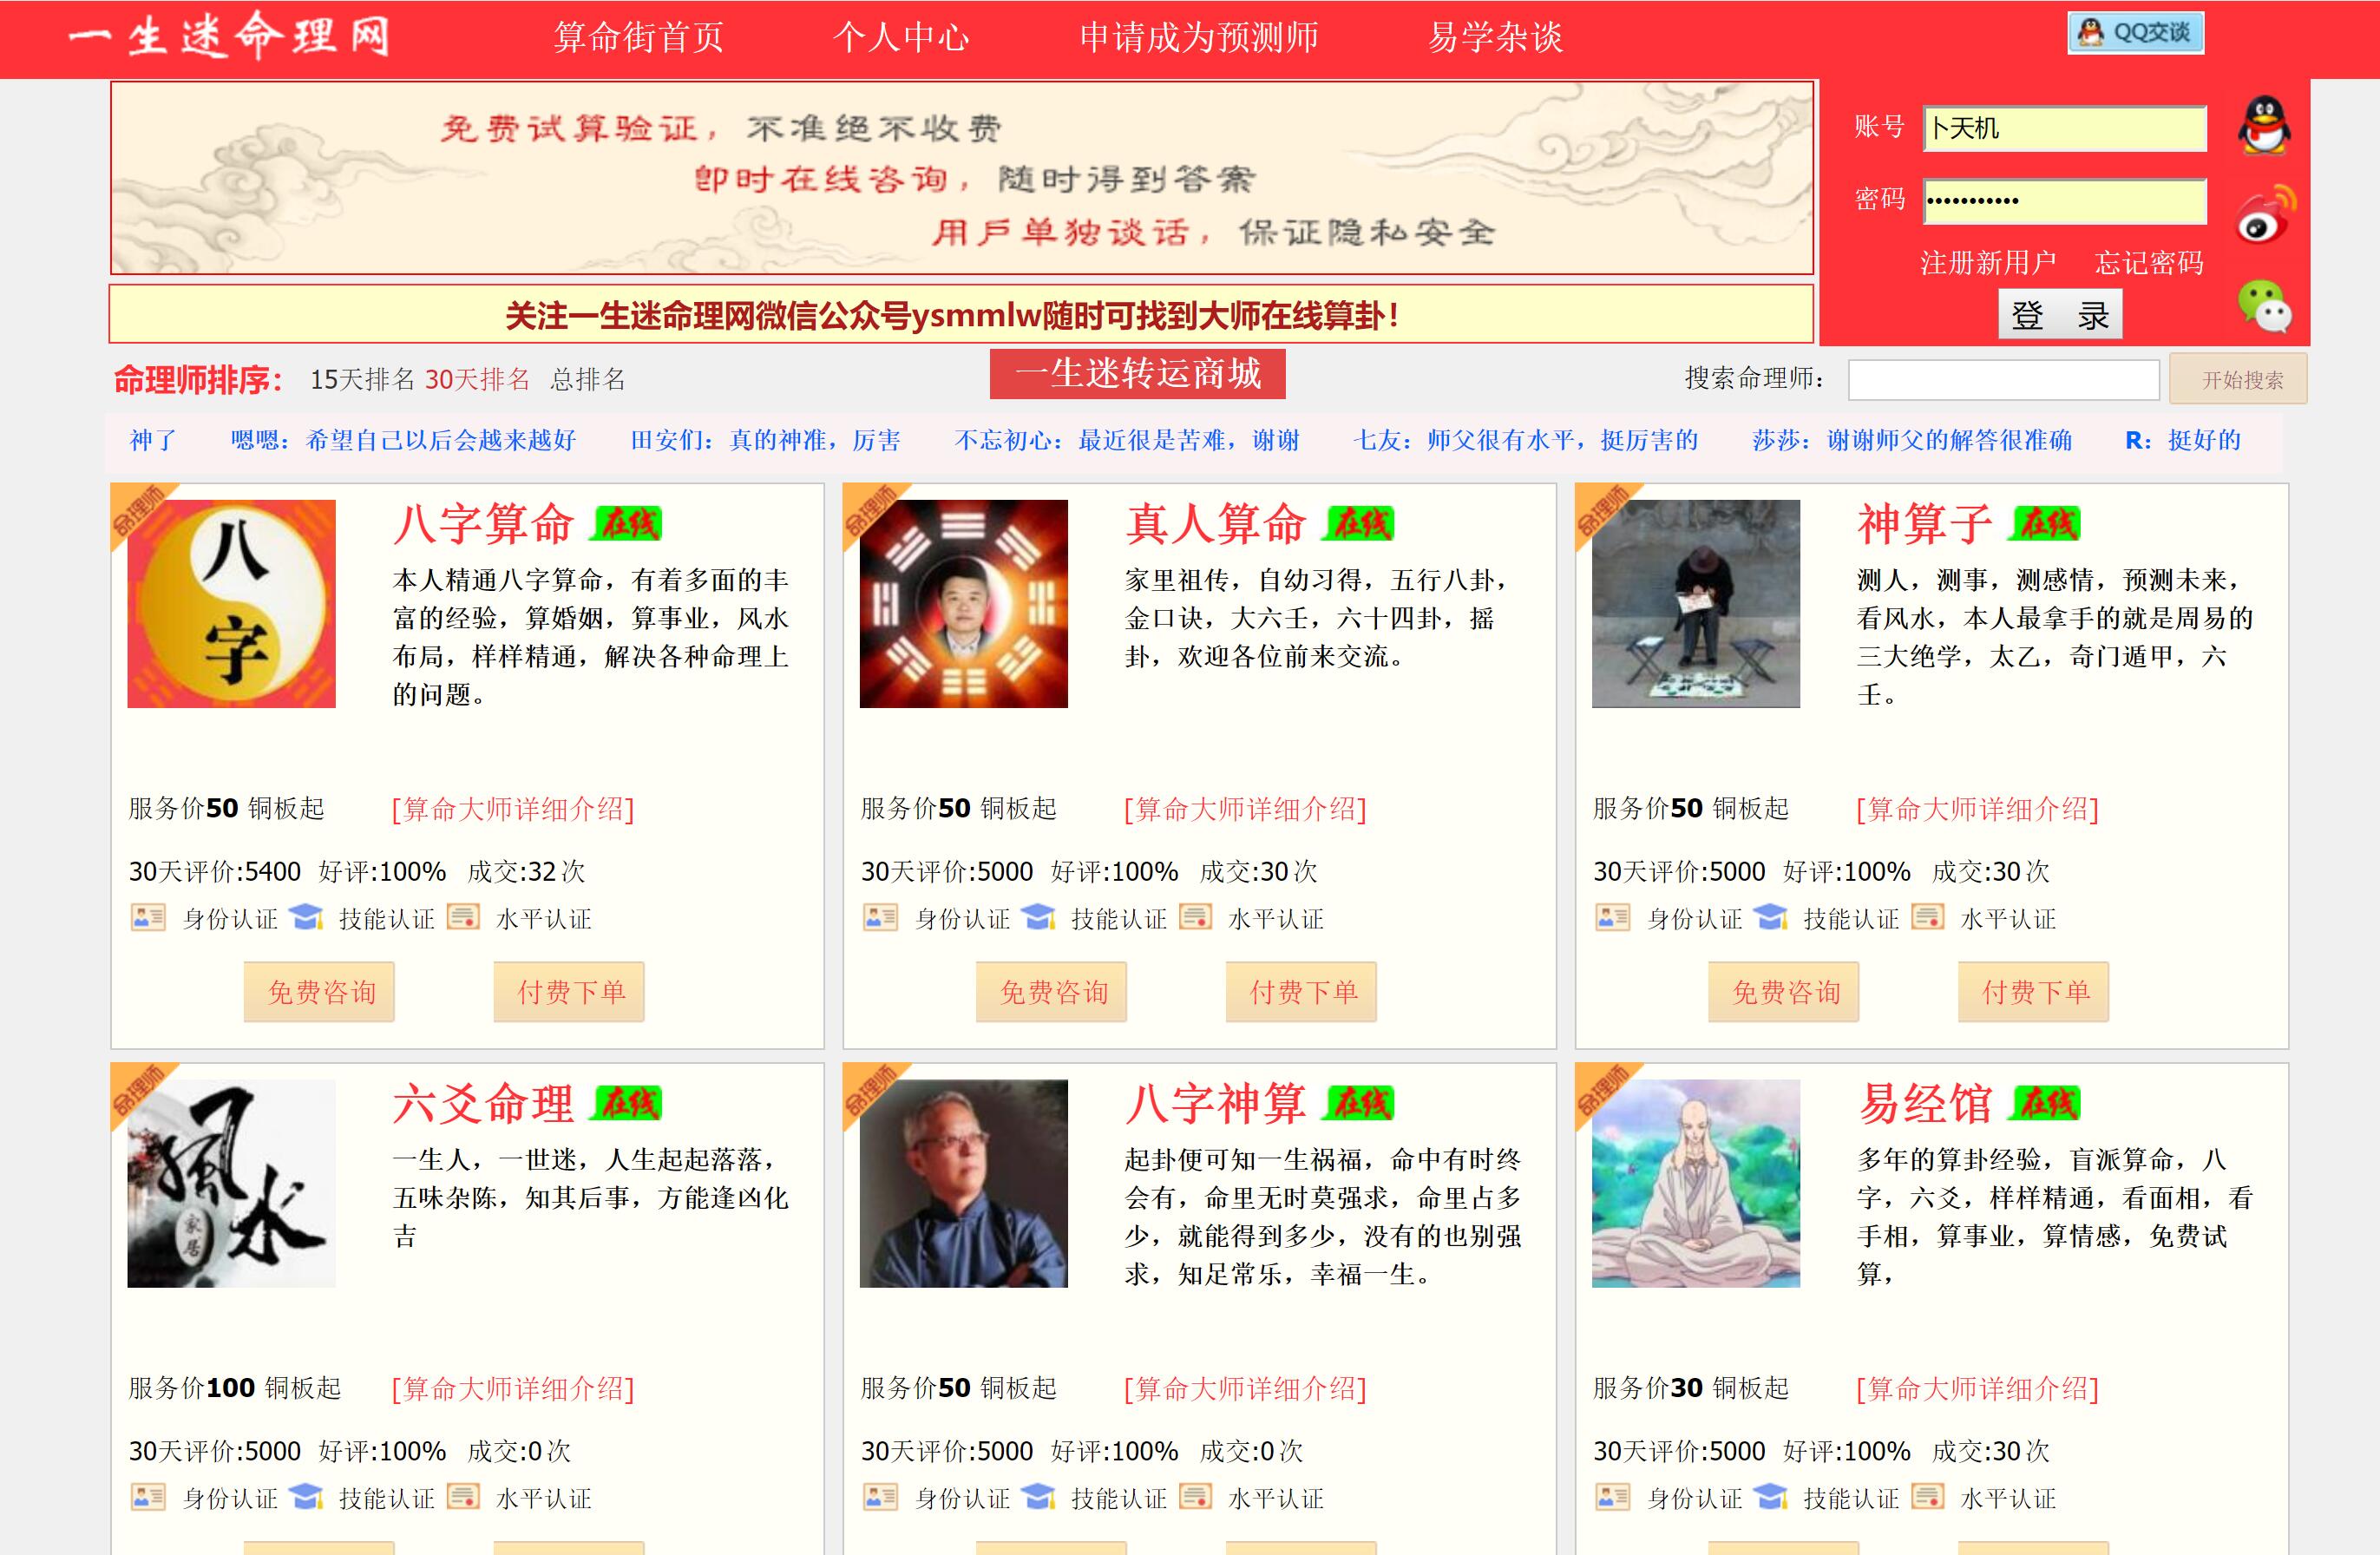The height and width of the screenshot is (1555, 2380).
Task: Click 免费咨询 for 八字算命
Action: [x=320, y=992]
